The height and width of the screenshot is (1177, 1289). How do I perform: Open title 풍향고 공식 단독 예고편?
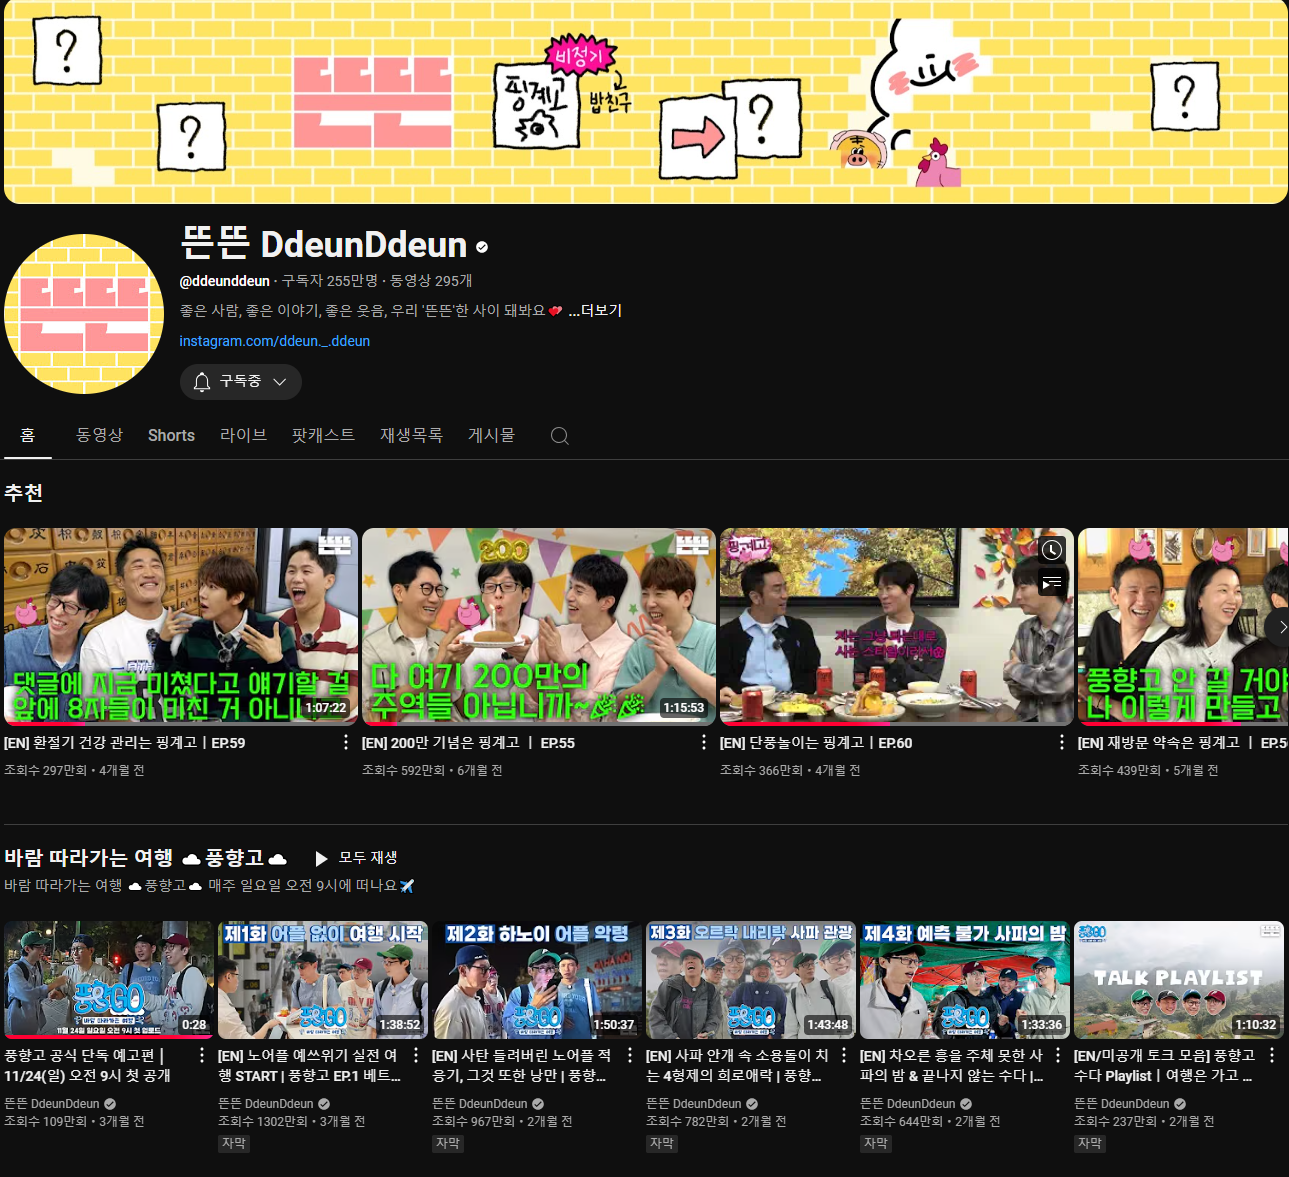88,1065
